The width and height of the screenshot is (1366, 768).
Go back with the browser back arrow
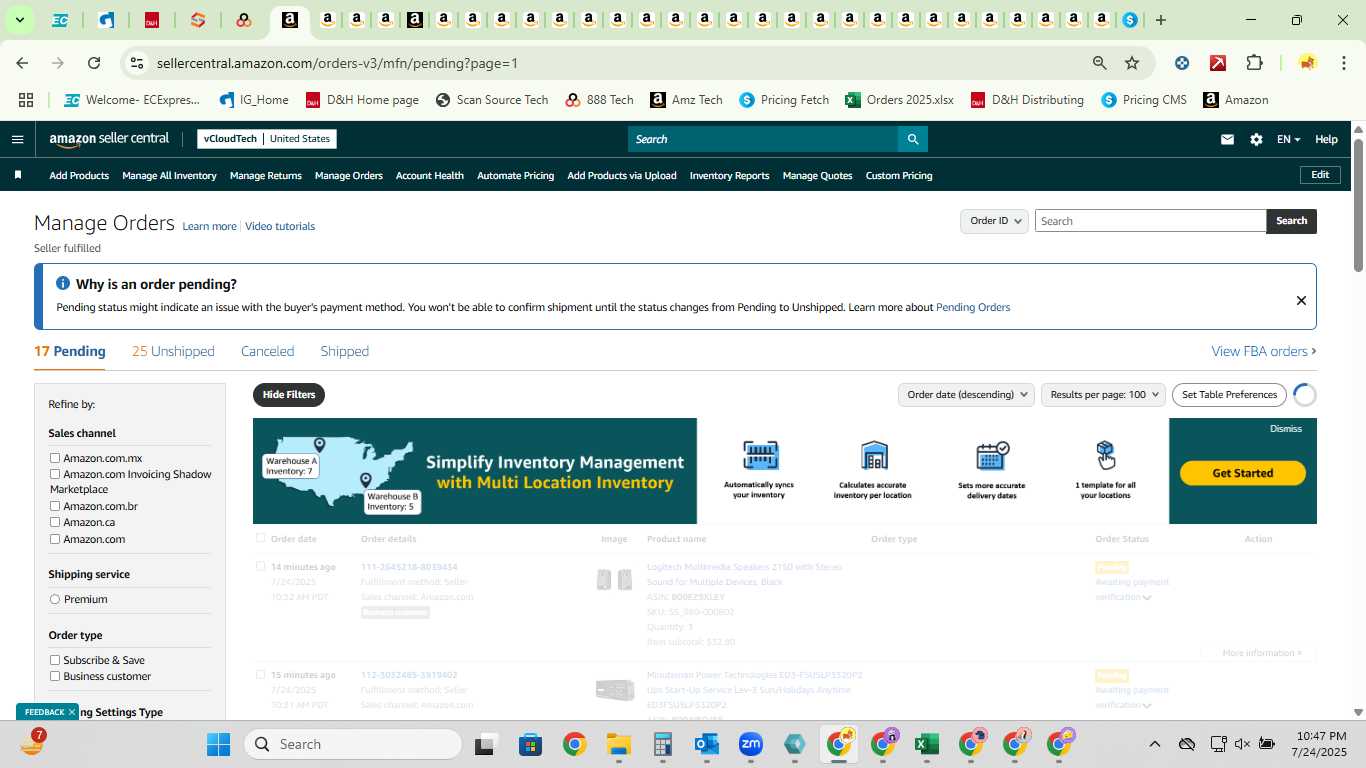pos(22,63)
